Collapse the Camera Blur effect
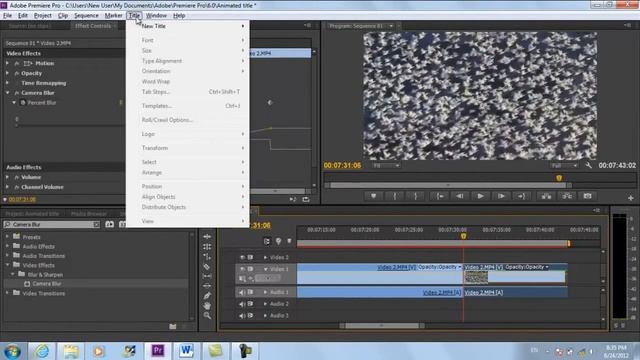Screen dimensions: 640x360 coord(7,93)
